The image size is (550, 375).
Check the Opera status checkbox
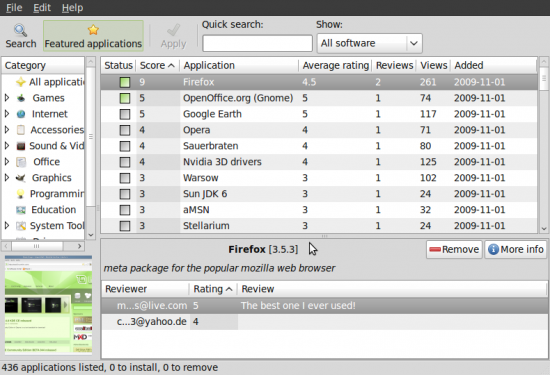(125, 130)
